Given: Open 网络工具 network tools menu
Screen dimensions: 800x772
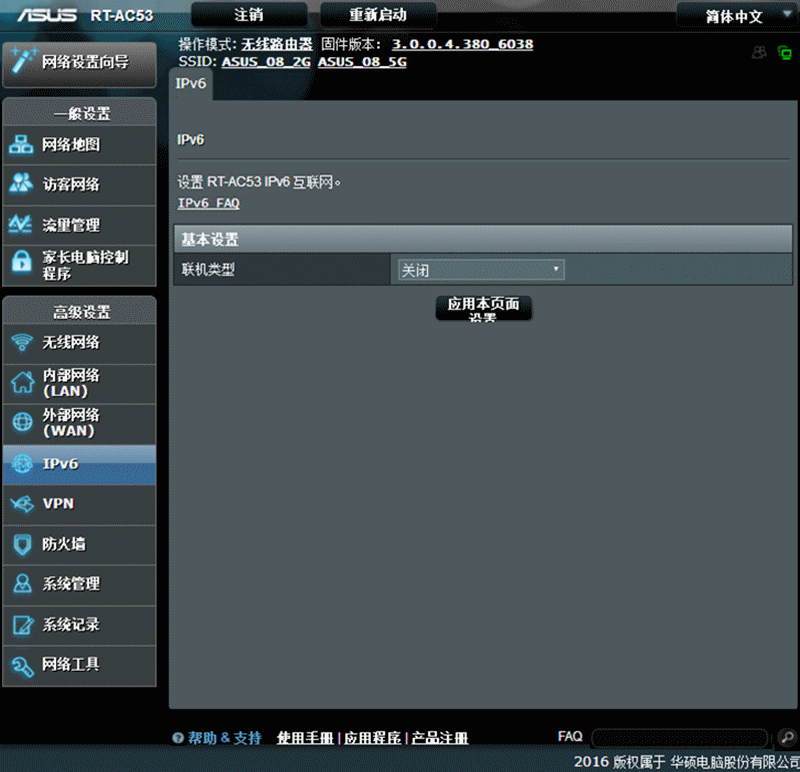Looking at the screenshot, I should (80, 665).
